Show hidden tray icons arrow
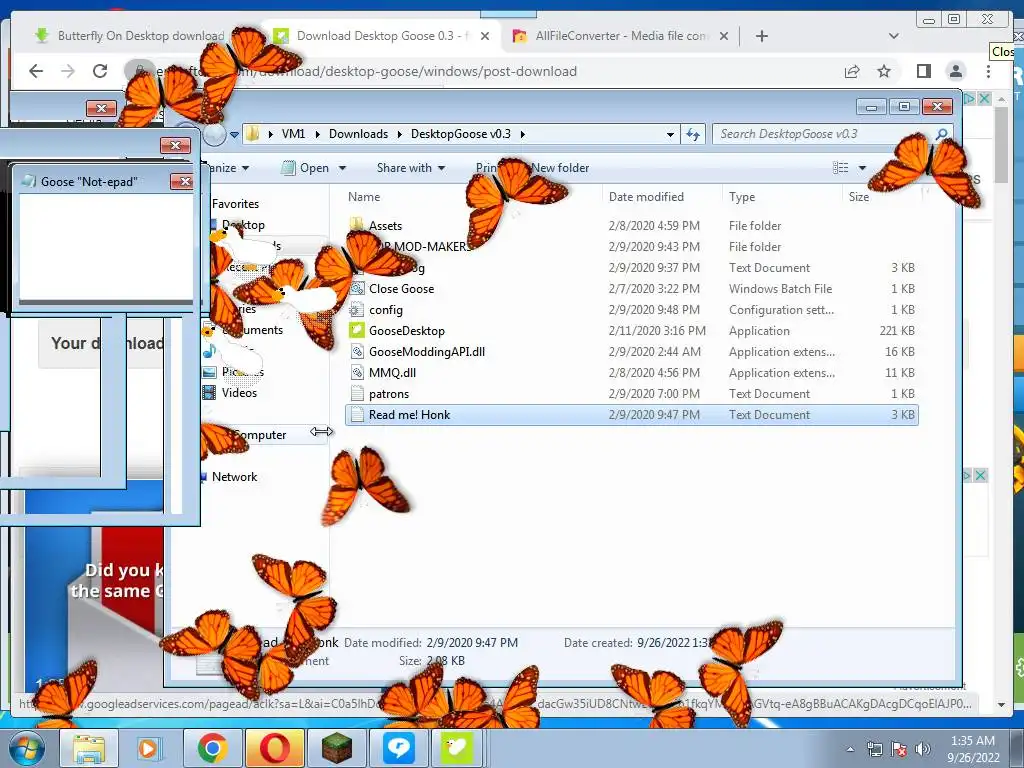The image size is (1024, 768). point(850,749)
